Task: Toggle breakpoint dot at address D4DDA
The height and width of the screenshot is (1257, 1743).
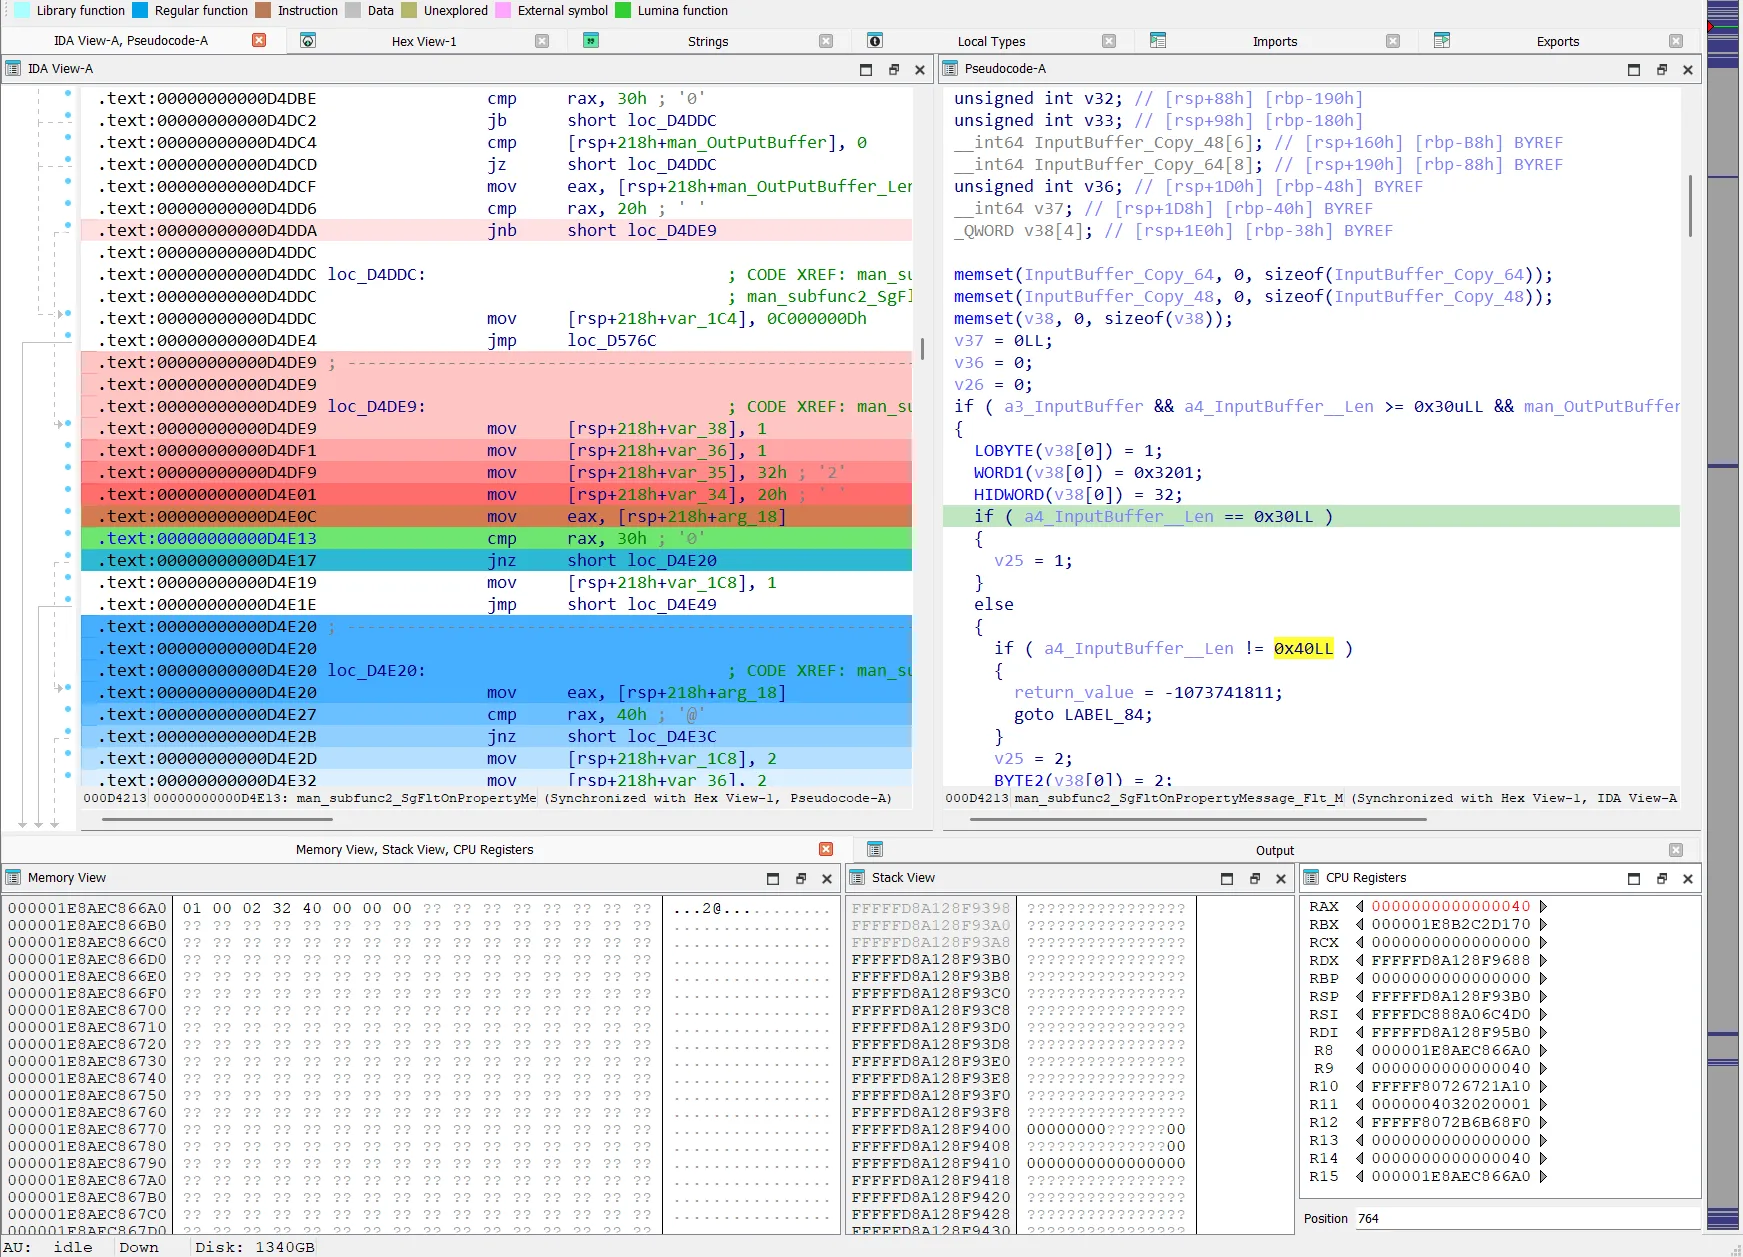Action: coord(68,225)
